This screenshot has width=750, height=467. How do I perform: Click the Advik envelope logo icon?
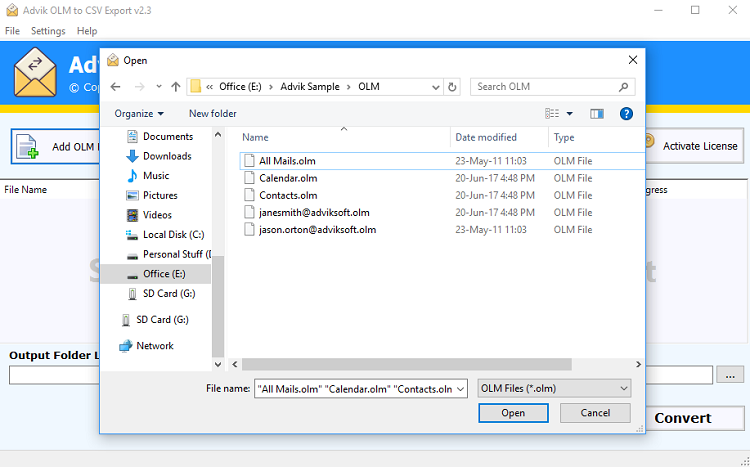(35, 72)
